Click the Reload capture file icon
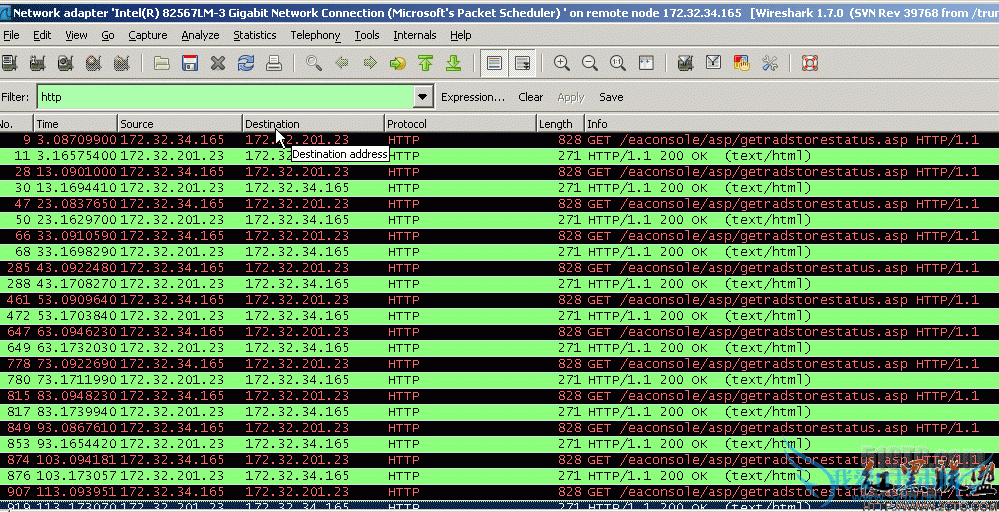Image resolution: width=999 pixels, height=512 pixels. point(245,63)
